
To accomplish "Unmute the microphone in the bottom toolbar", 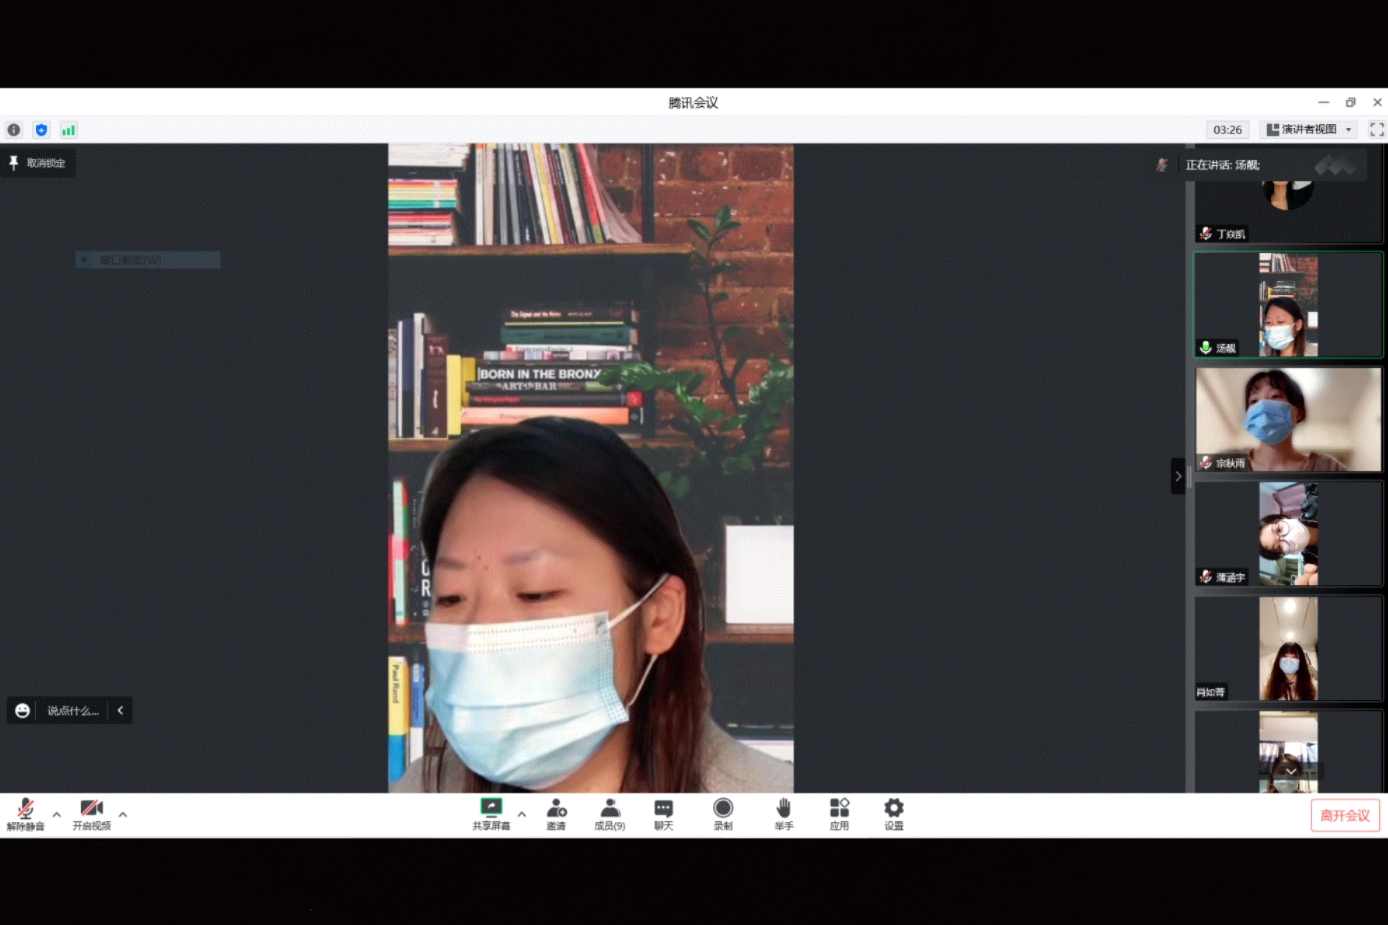I will (x=25, y=813).
